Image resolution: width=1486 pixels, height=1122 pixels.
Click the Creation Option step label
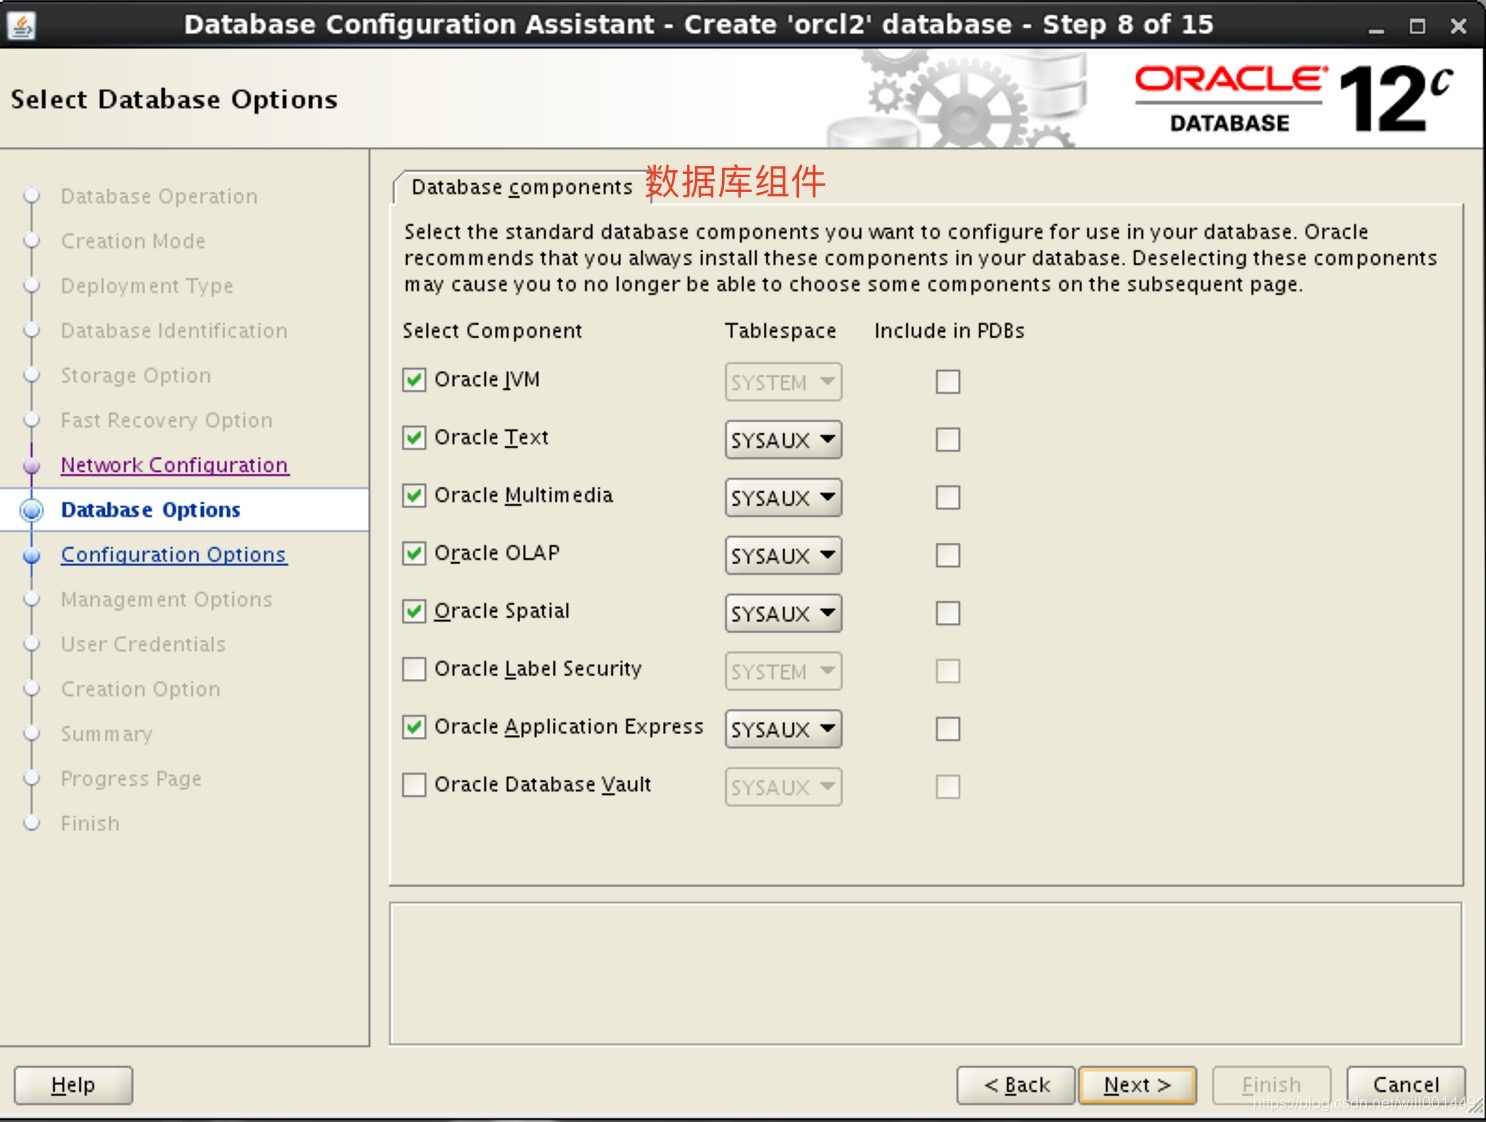coord(140,689)
